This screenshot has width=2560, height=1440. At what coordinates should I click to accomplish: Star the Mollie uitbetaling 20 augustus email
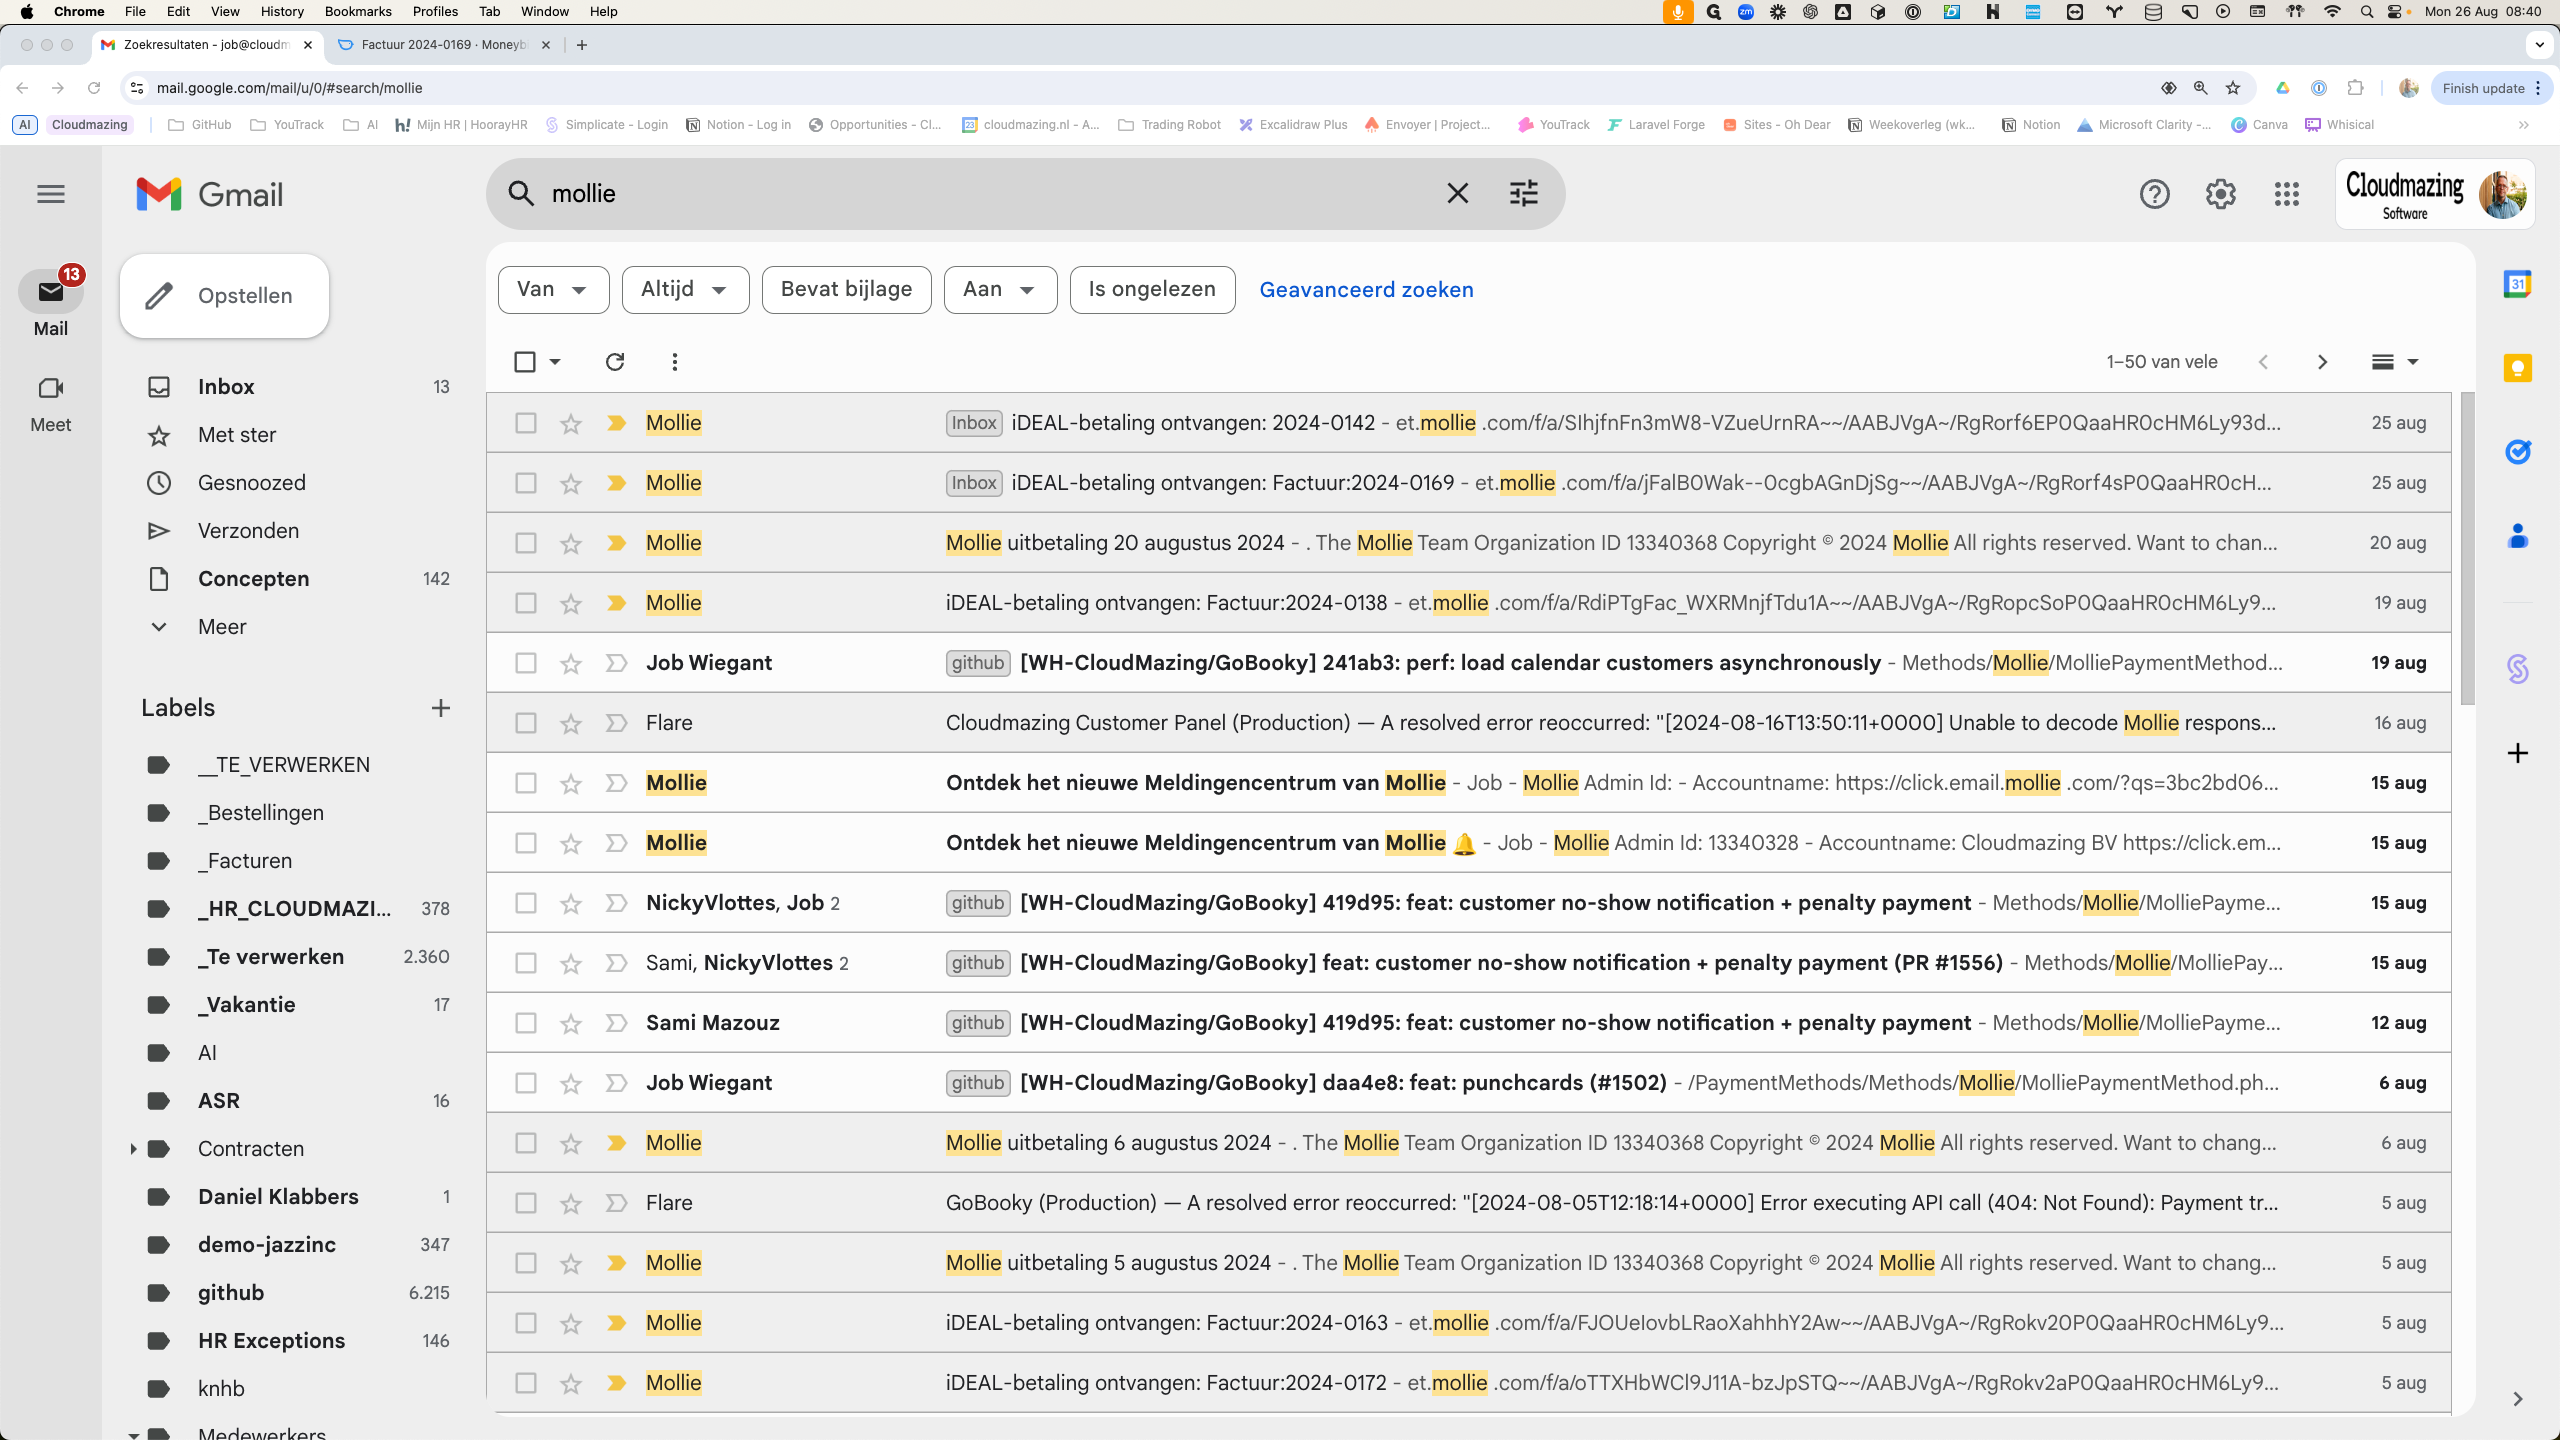[x=571, y=543]
